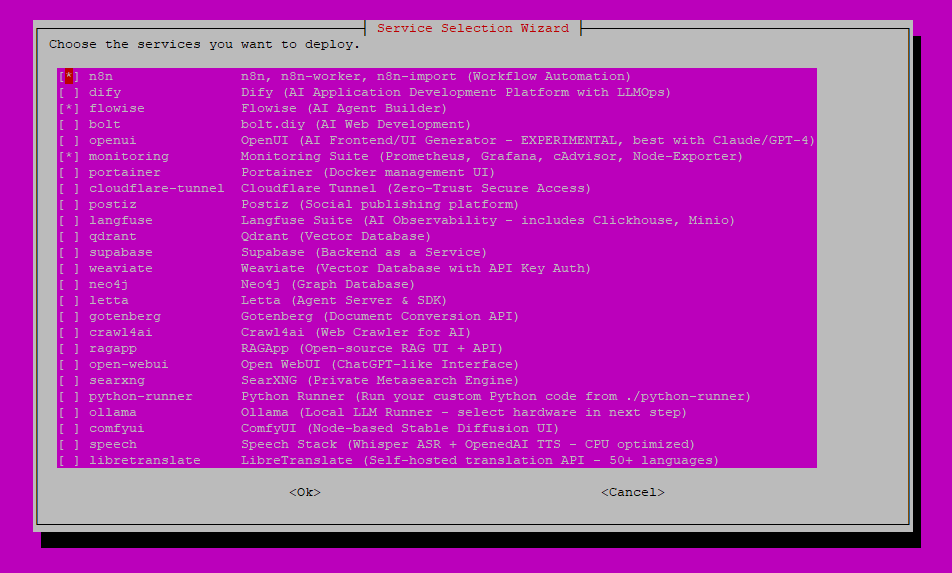Uncheck the n8n service checkbox
Image resolution: width=952 pixels, height=573 pixels.
pyautogui.click(x=69, y=76)
